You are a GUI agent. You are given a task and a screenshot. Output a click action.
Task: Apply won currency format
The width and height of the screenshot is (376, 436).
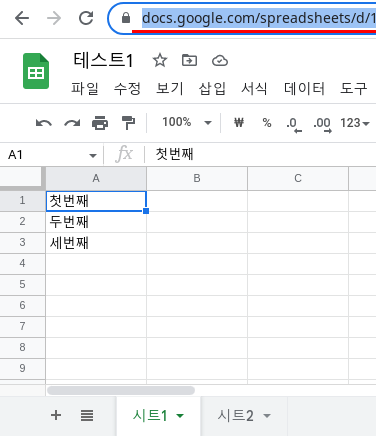[239, 123]
